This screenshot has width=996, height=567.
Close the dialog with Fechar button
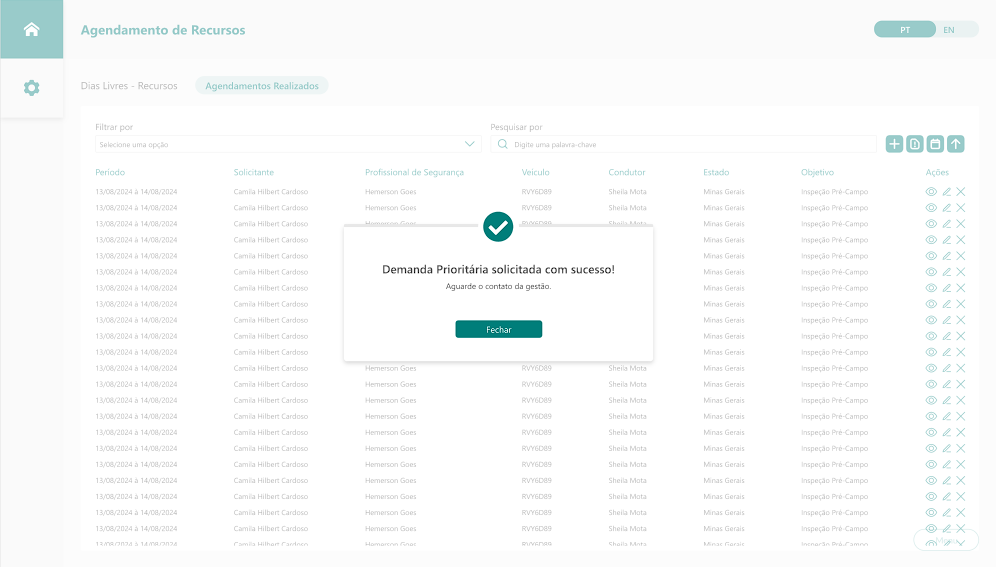499,330
